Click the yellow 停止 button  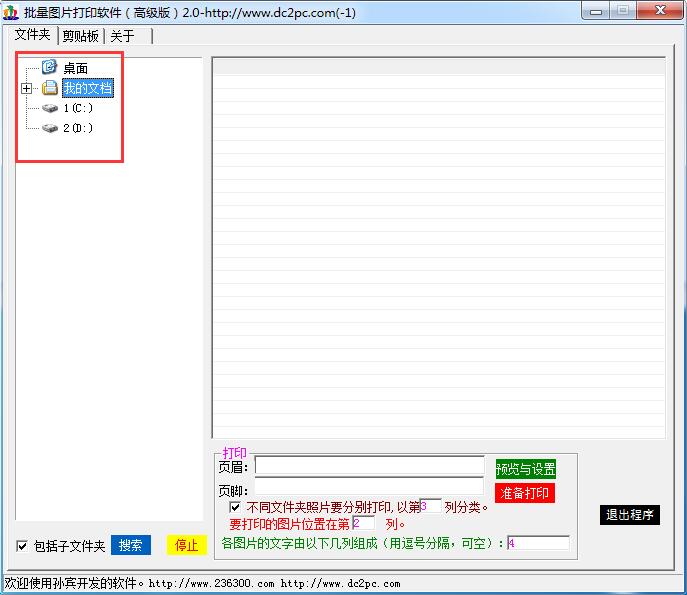pyautogui.click(x=187, y=545)
